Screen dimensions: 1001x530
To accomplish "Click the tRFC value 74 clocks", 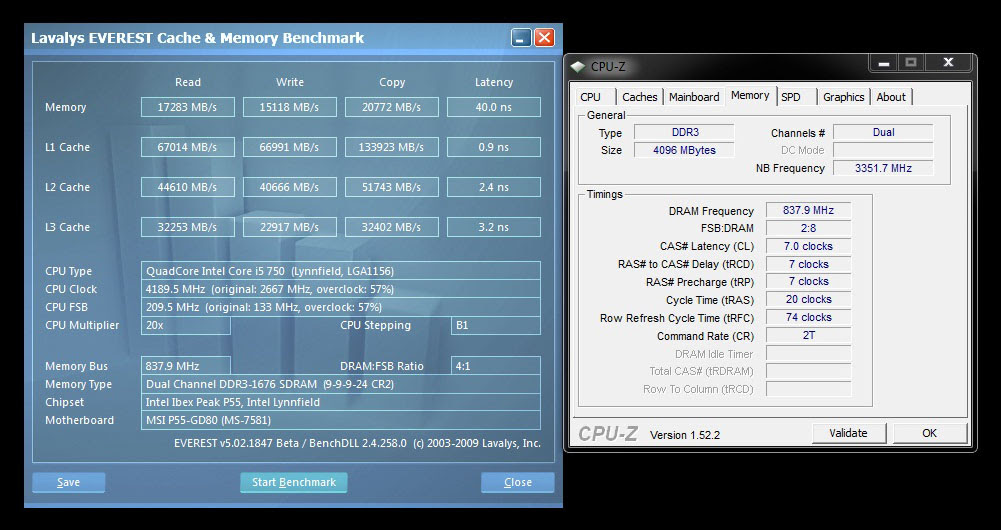I will pyautogui.click(x=808, y=317).
